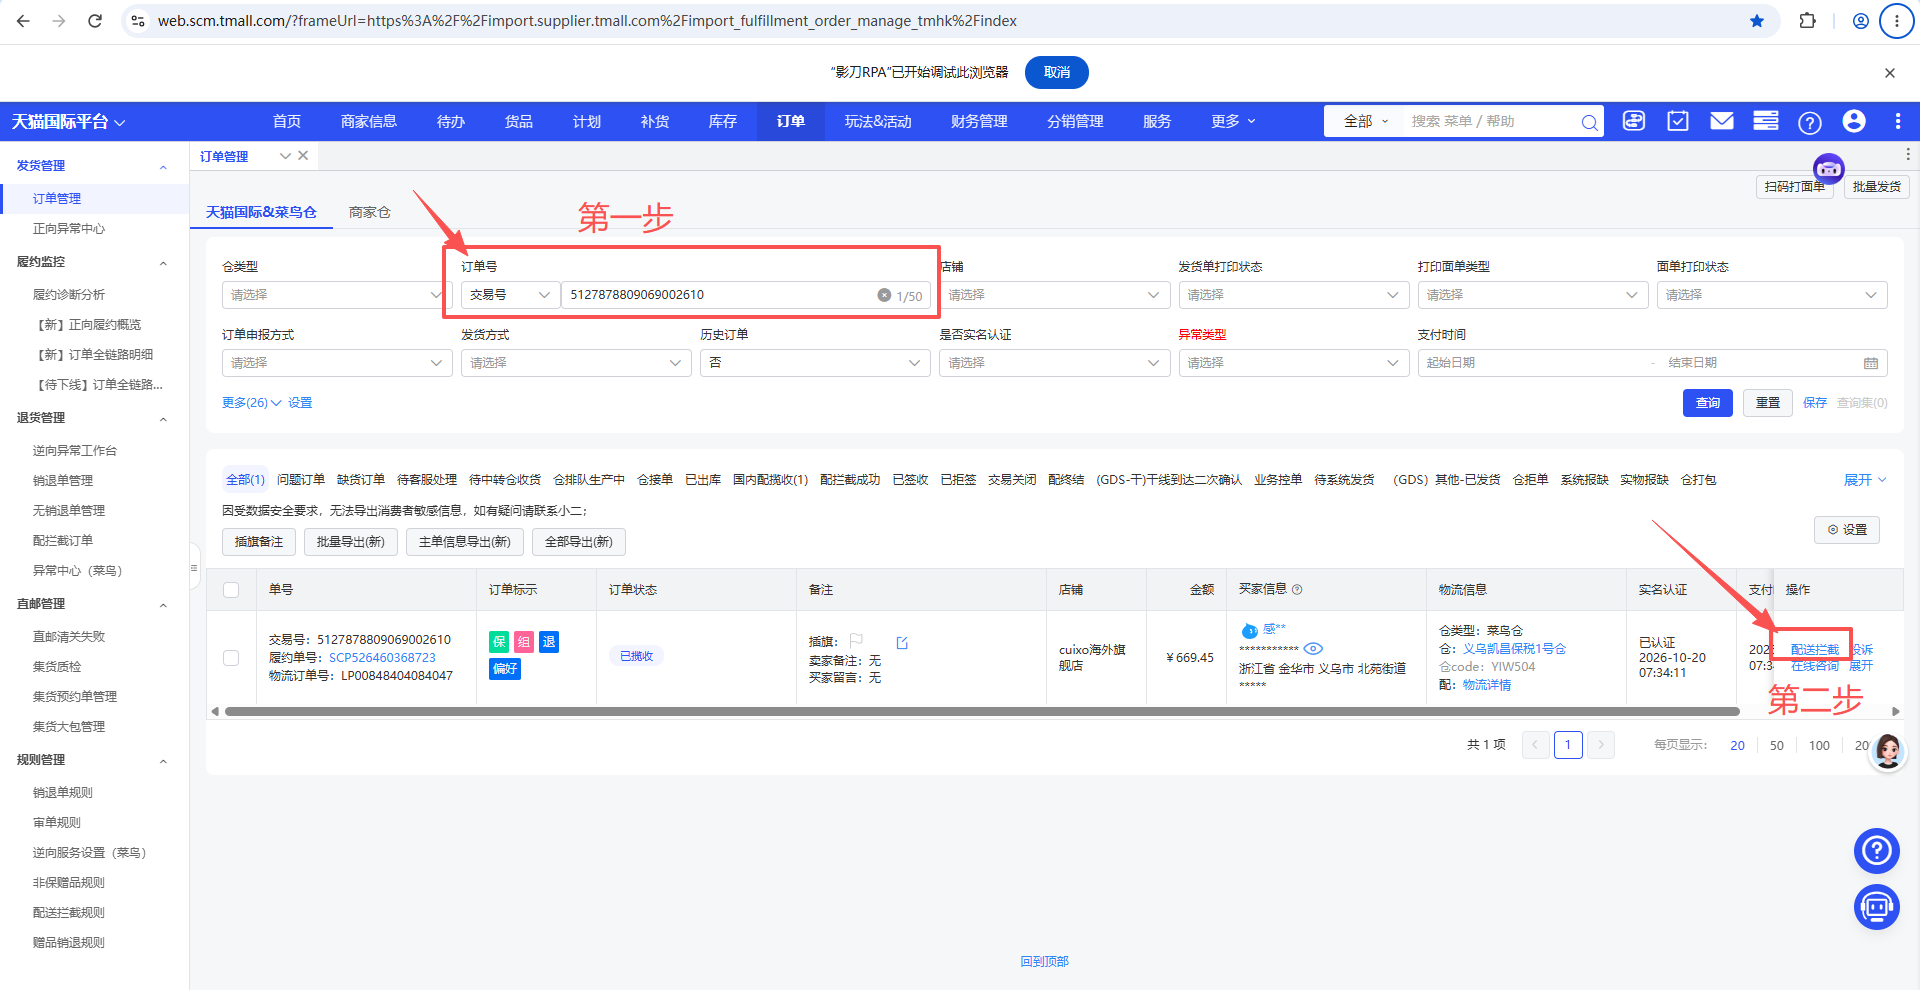The height and width of the screenshot is (990, 1920).
Task: Open the help question mark icon in header
Action: pyautogui.click(x=1810, y=122)
